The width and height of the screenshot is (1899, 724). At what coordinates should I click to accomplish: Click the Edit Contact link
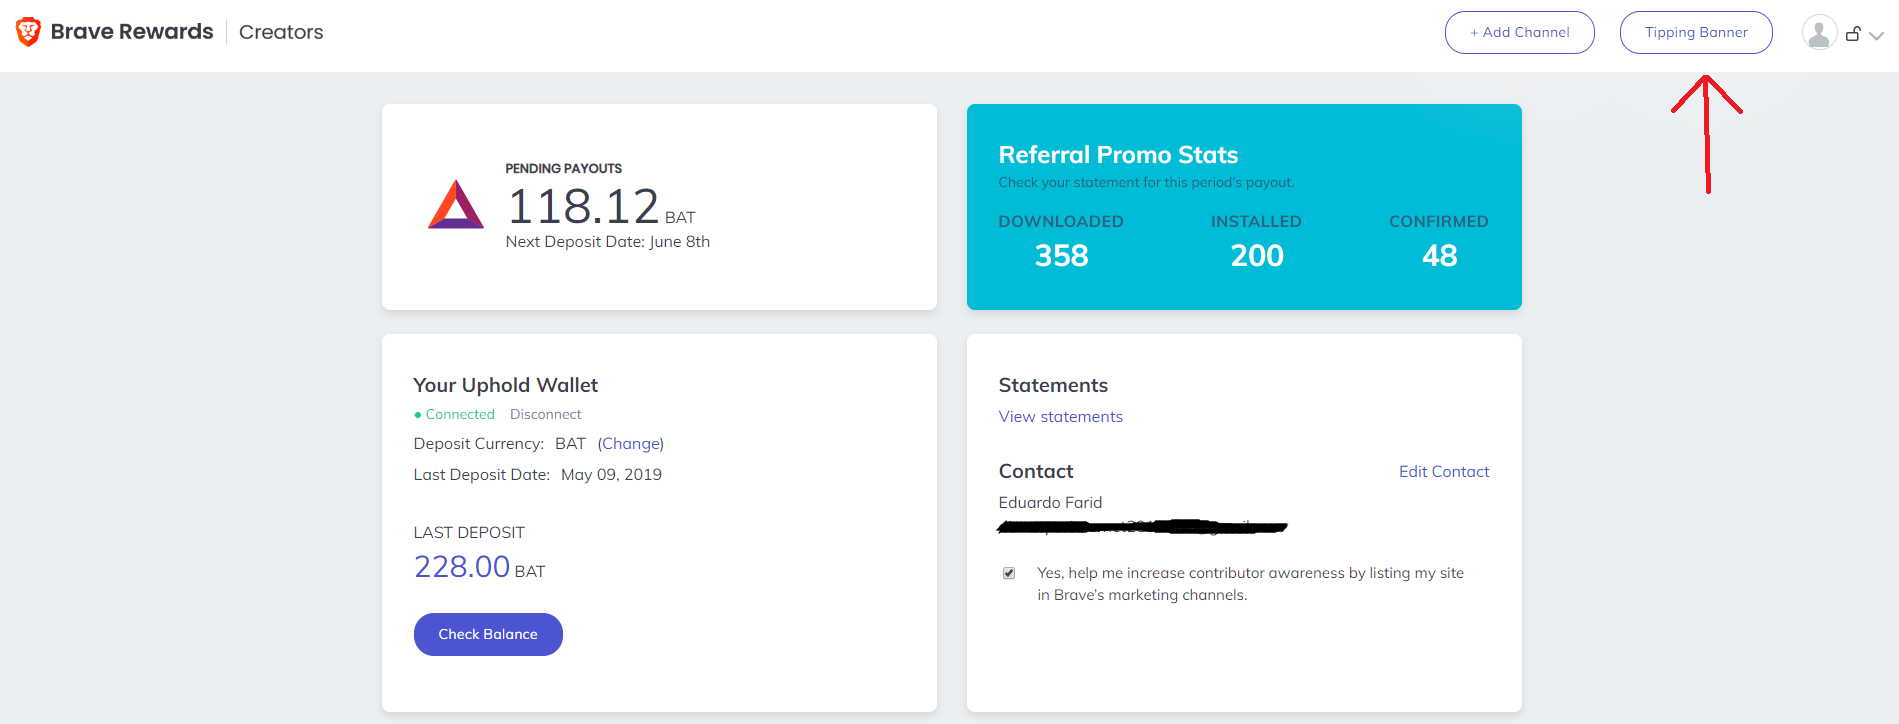[1444, 471]
